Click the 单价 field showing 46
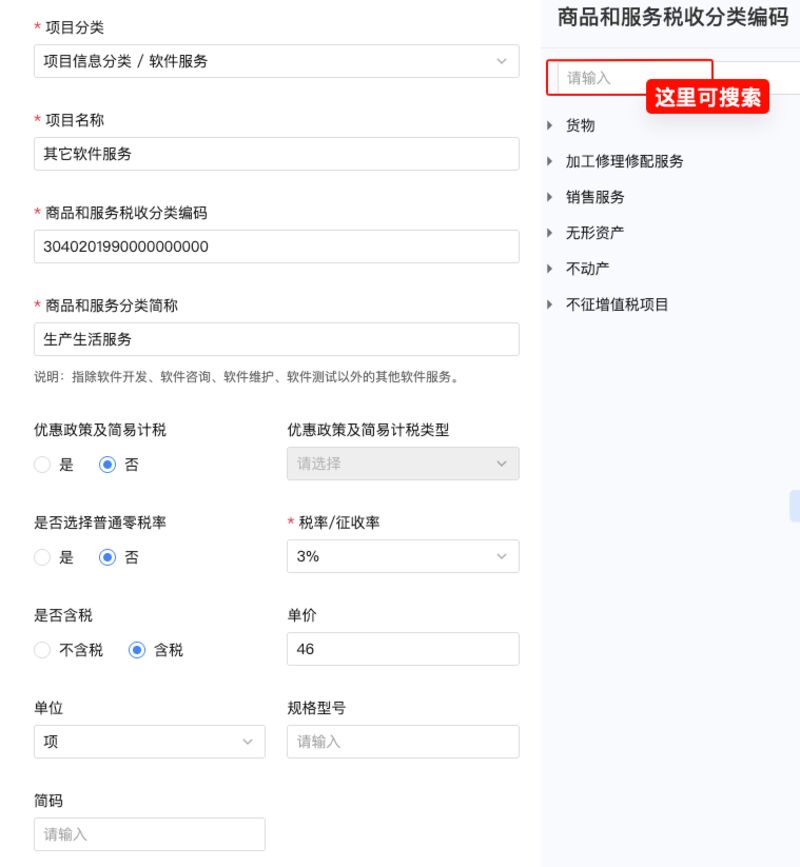Viewport: 800px width, 867px height. tap(403, 649)
